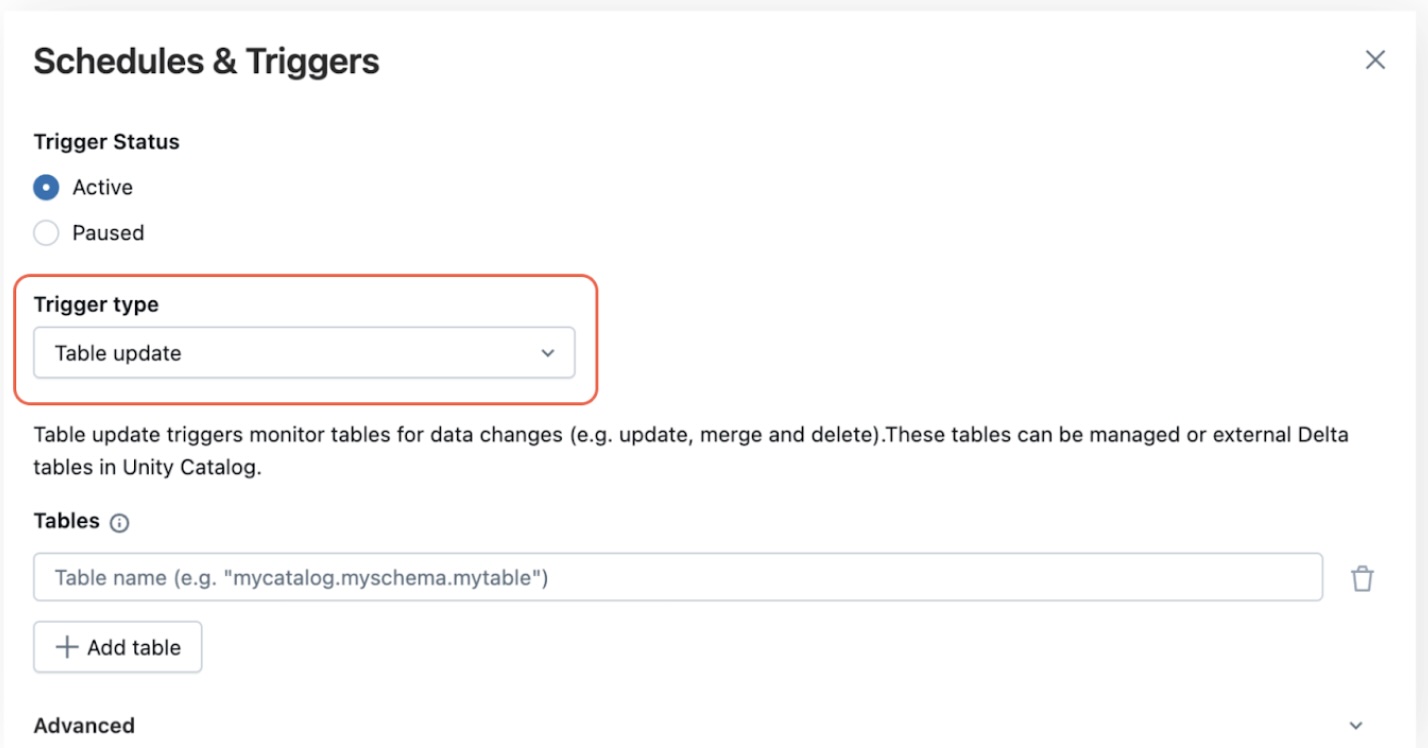The width and height of the screenshot is (1428, 748).
Task: Toggle the Advanced section chevron arrow
Action: [1356, 726]
